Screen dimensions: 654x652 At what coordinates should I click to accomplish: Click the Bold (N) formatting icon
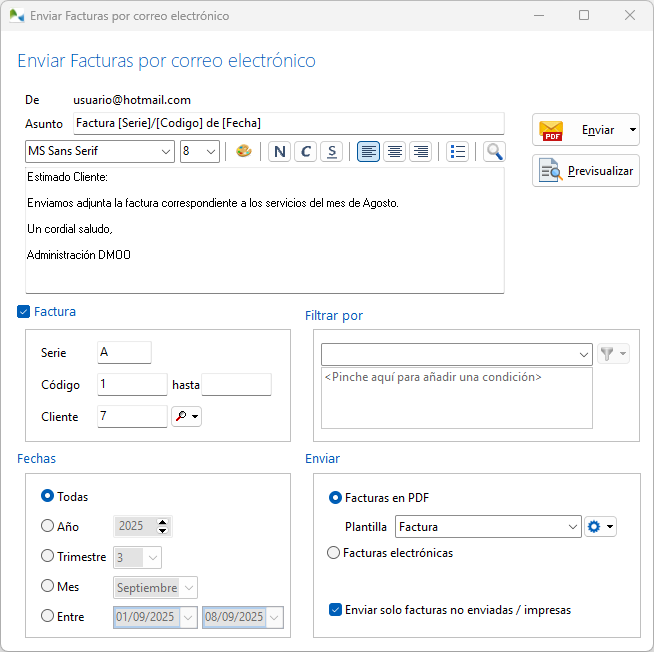280,152
